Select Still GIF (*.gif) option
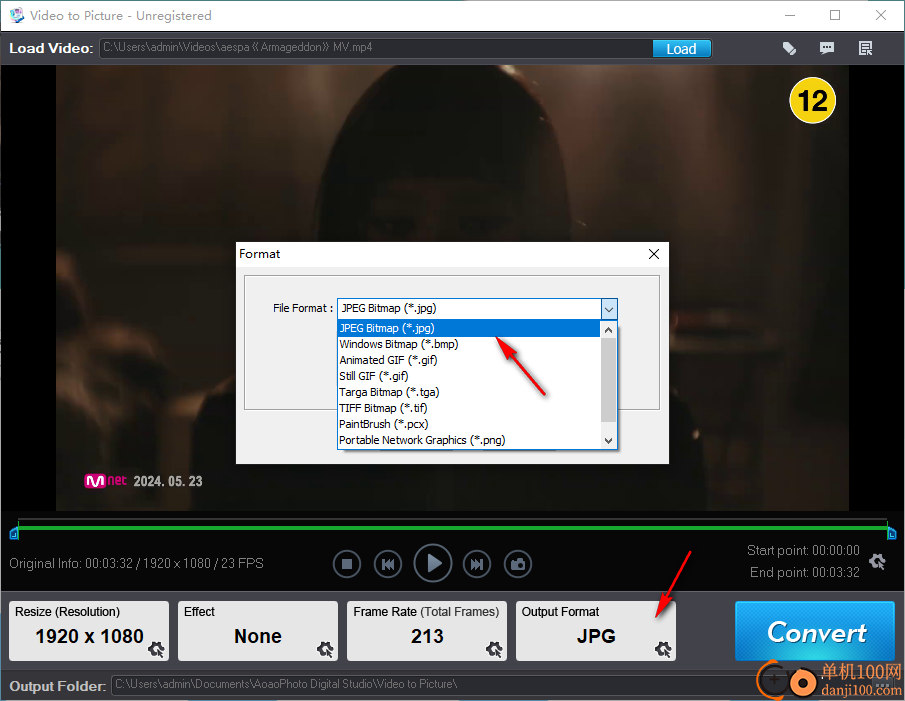 coord(469,377)
